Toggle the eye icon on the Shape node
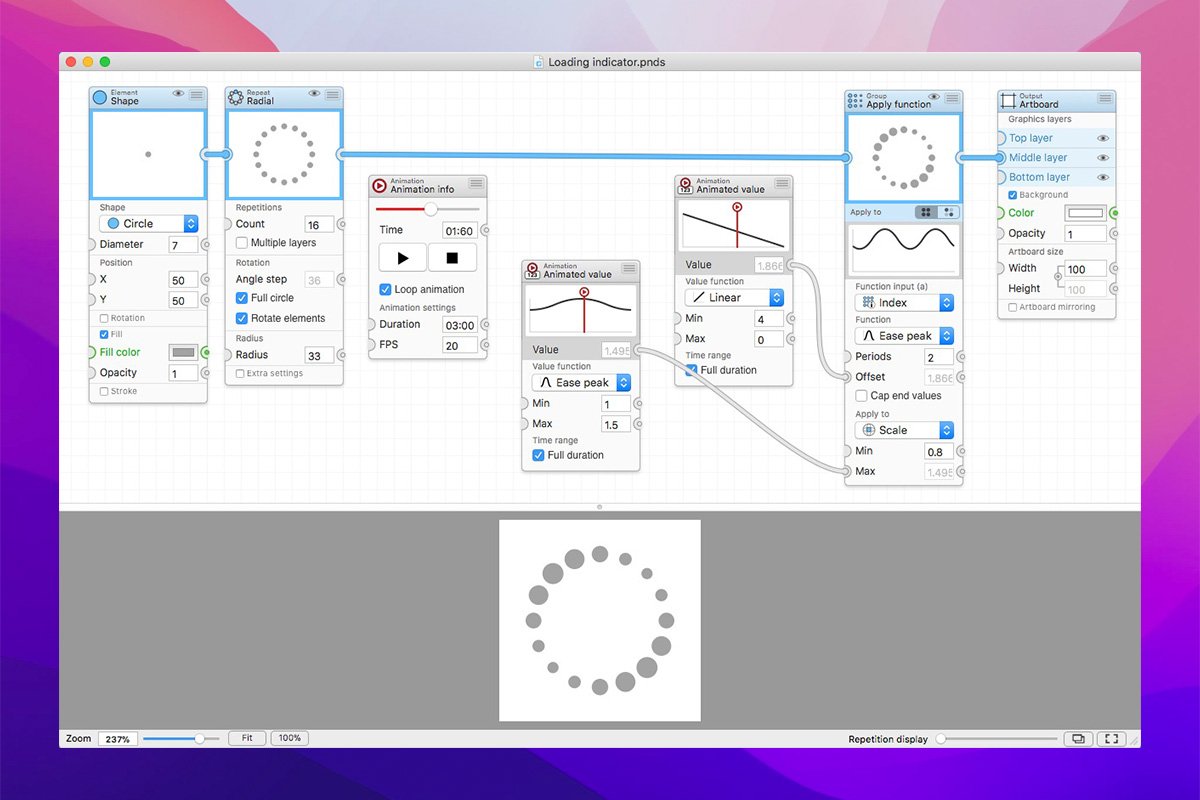This screenshot has height=800, width=1200. (x=178, y=94)
